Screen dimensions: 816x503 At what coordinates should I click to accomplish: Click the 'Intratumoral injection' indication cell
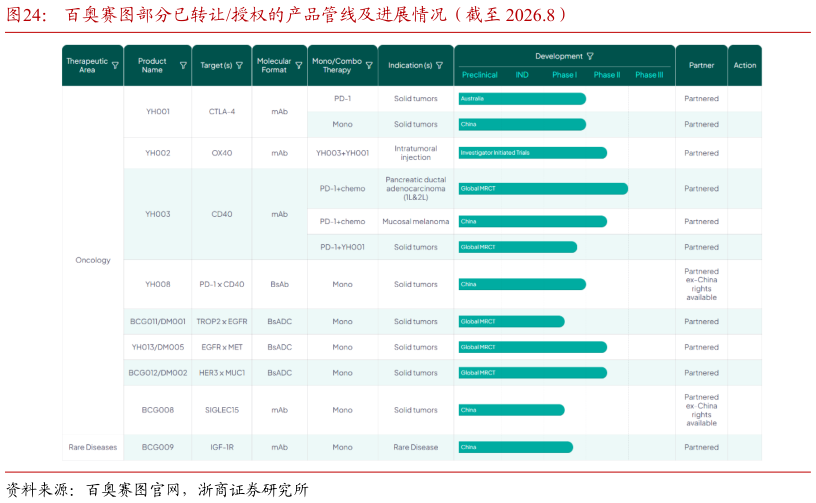click(x=415, y=153)
